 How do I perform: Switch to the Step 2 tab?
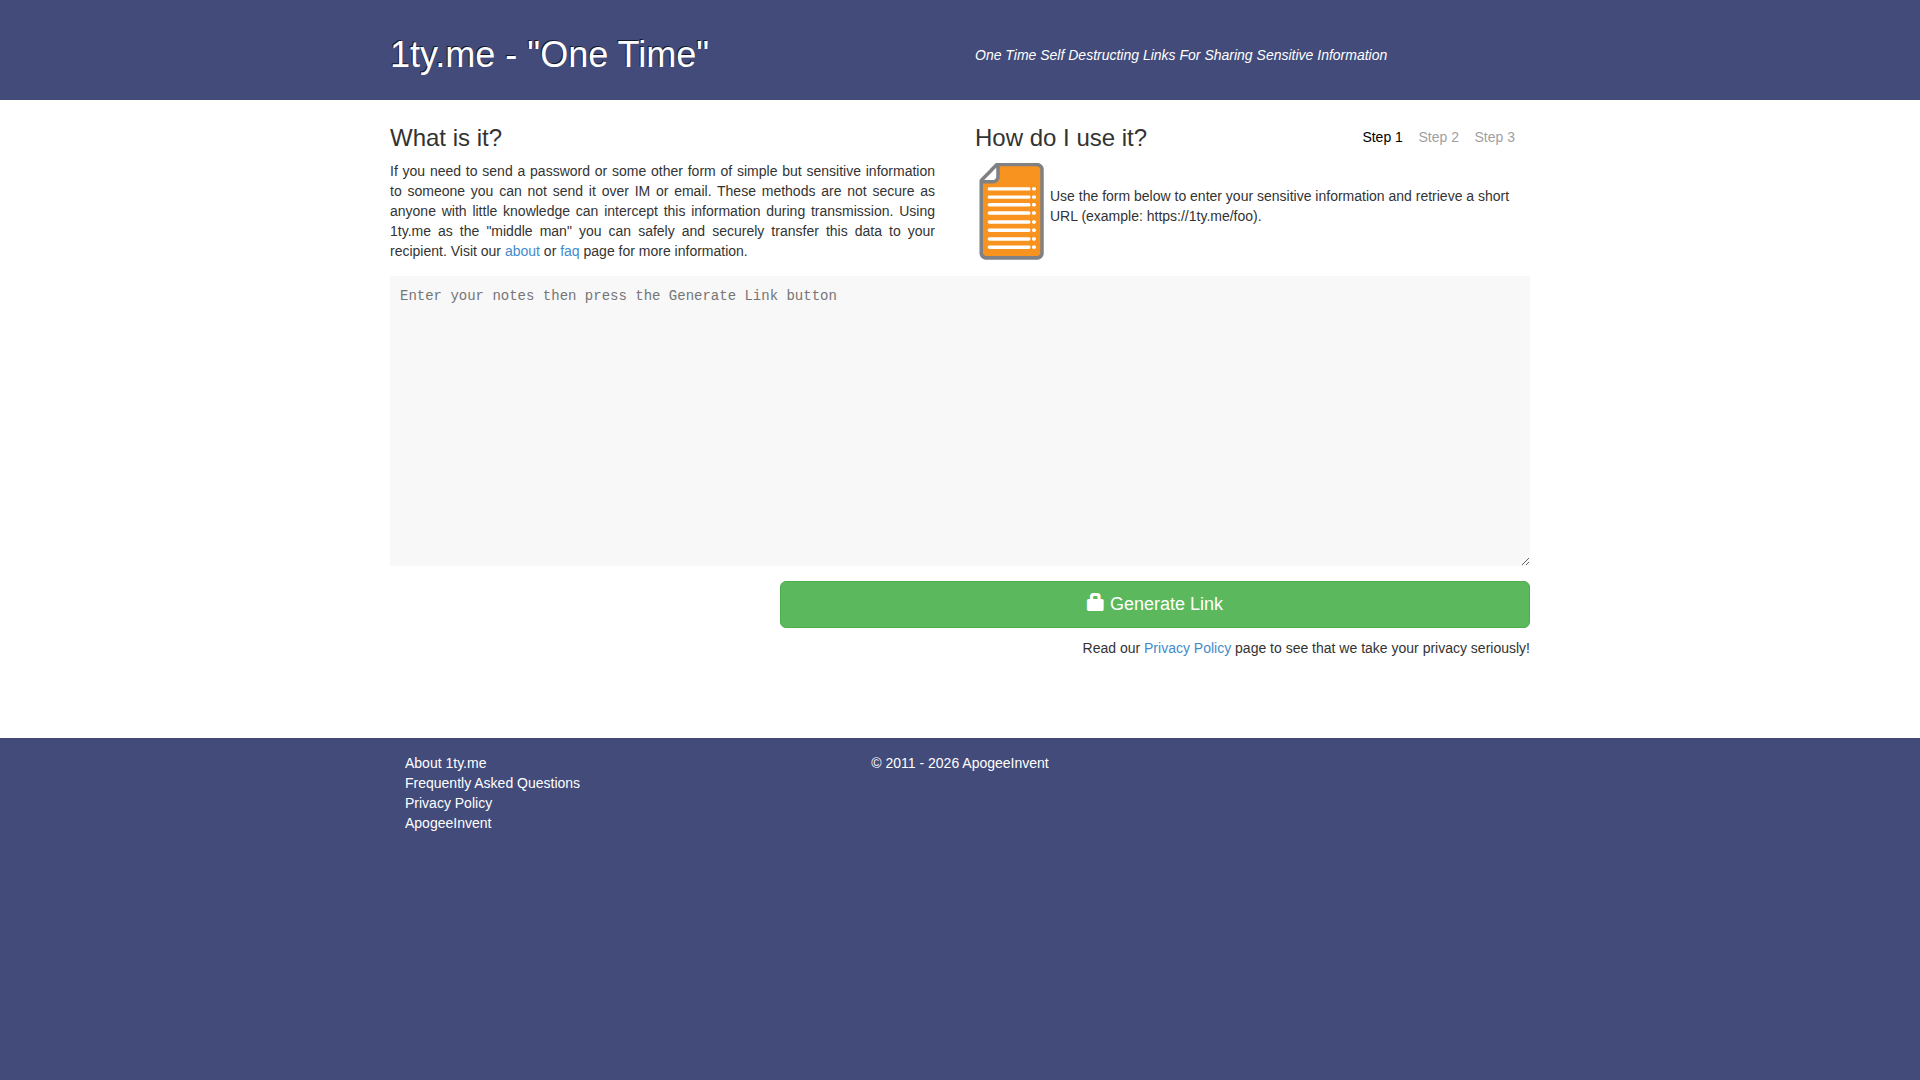coord(1438,137)
